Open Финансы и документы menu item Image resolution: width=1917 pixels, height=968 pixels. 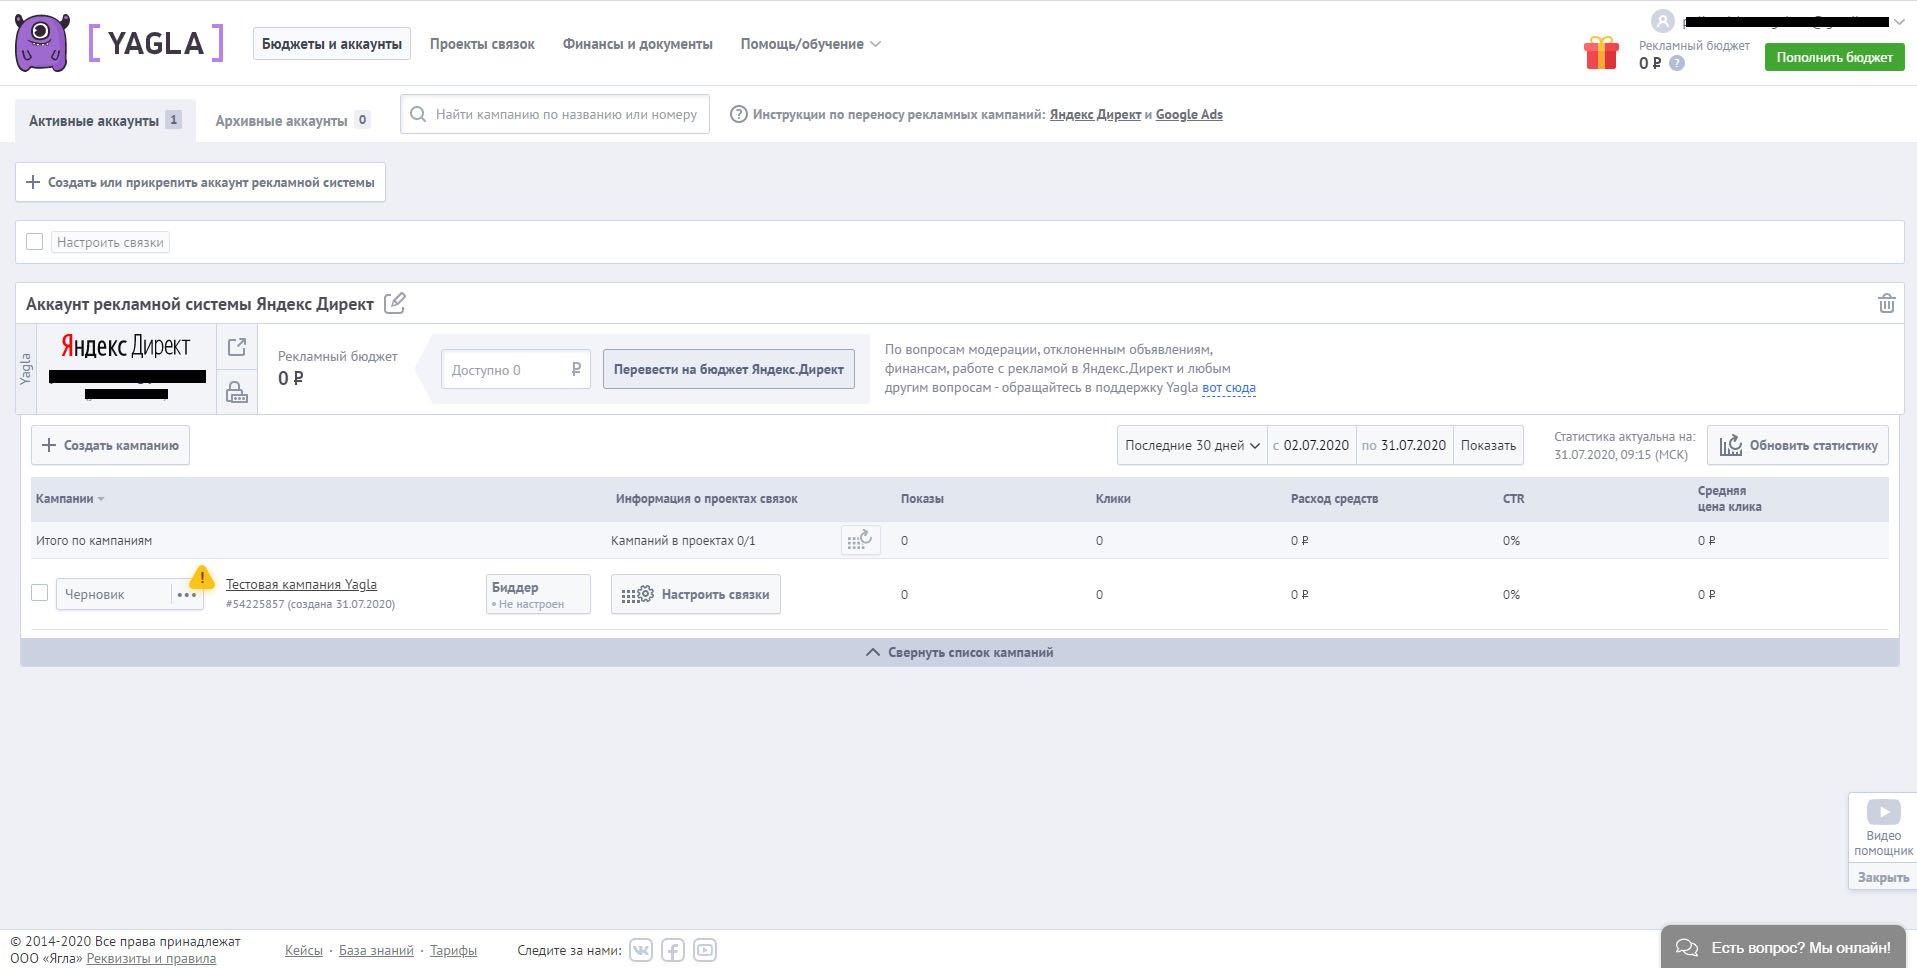pyautogui.click(x=637, y=44)
